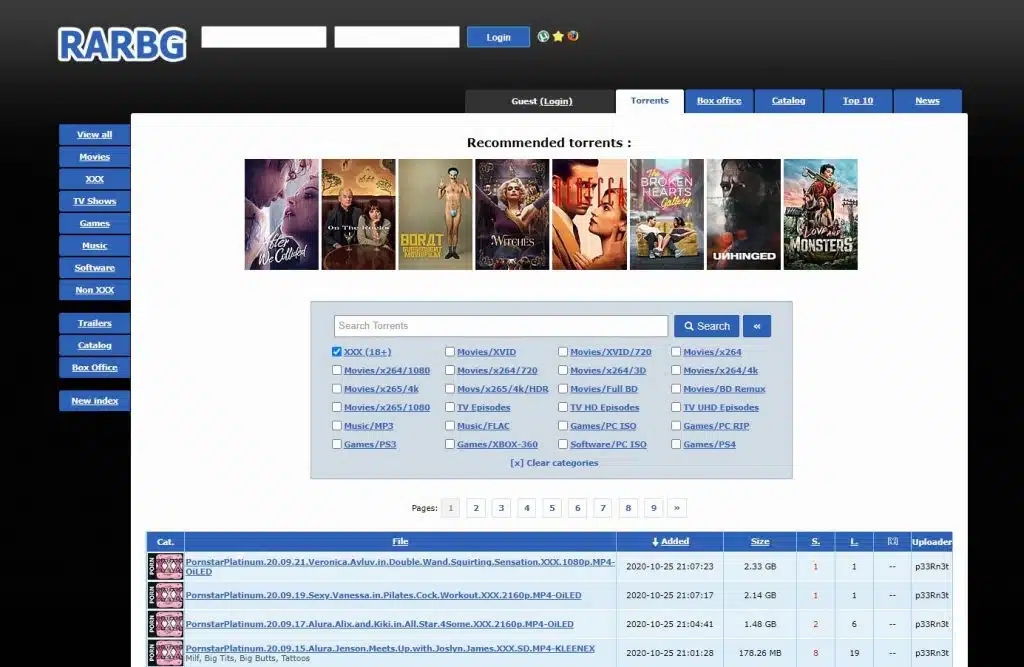Screen dimensions: 1024x667
Task: Enable the Movies/BD Remux checkbox
Action: (676, 389)
